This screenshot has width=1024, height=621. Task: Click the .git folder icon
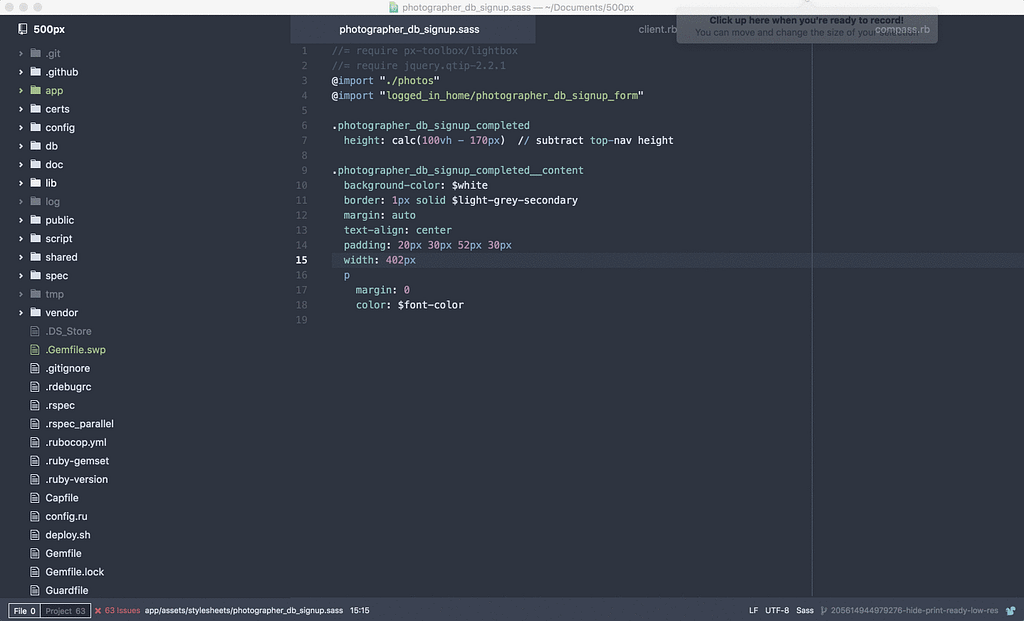35,53
